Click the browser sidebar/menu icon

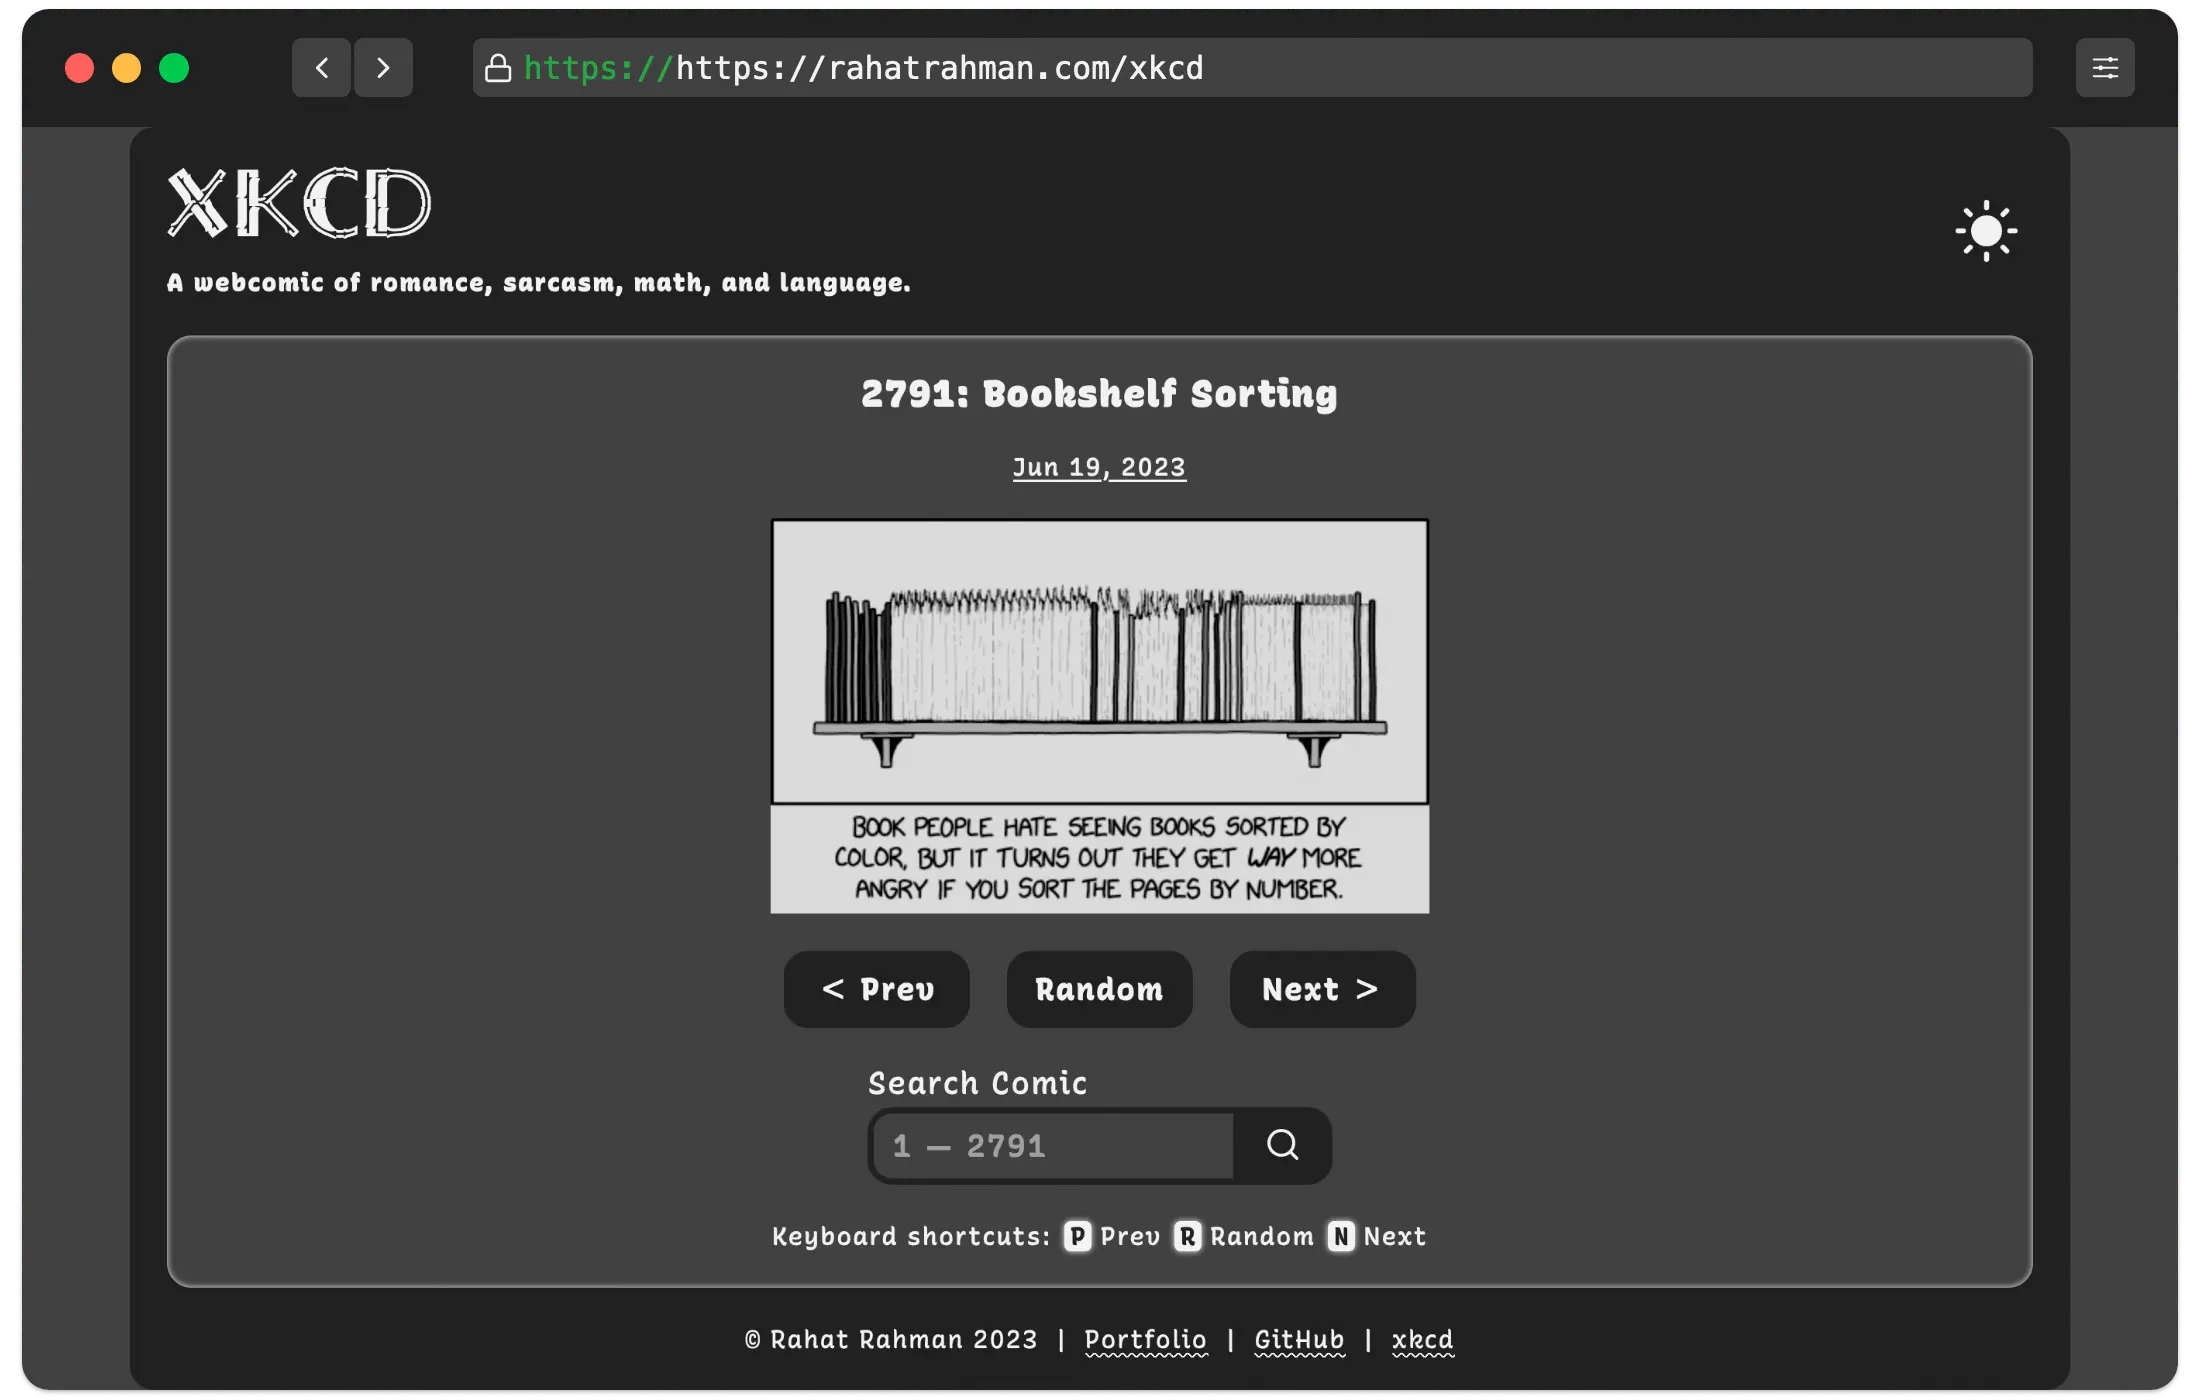click(x=2105, y=67)
